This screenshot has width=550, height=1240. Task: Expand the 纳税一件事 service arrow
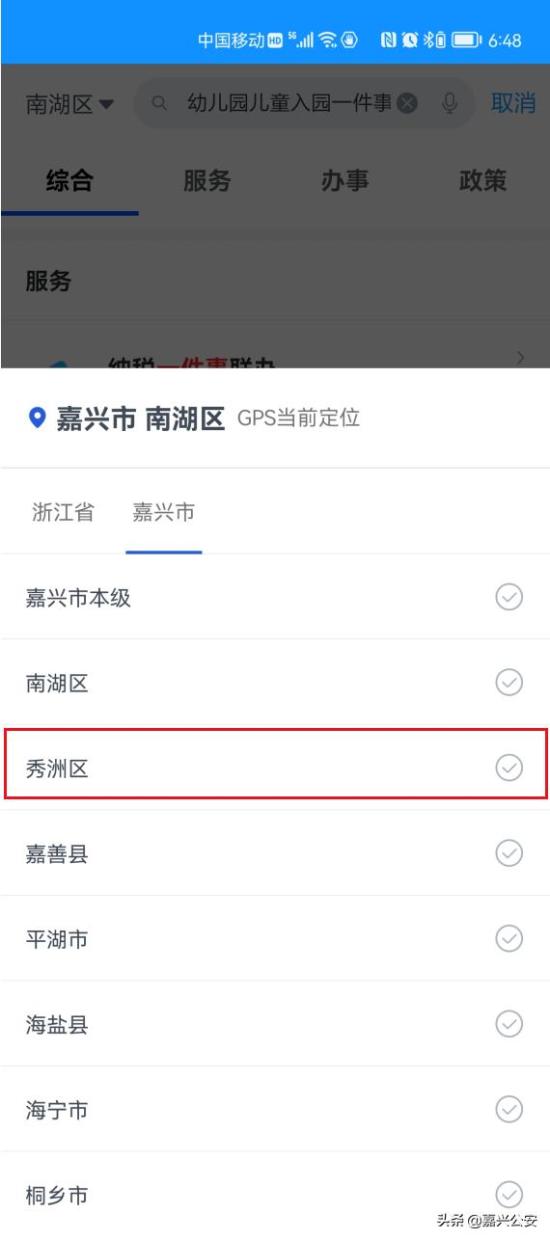tap(520, 358)
